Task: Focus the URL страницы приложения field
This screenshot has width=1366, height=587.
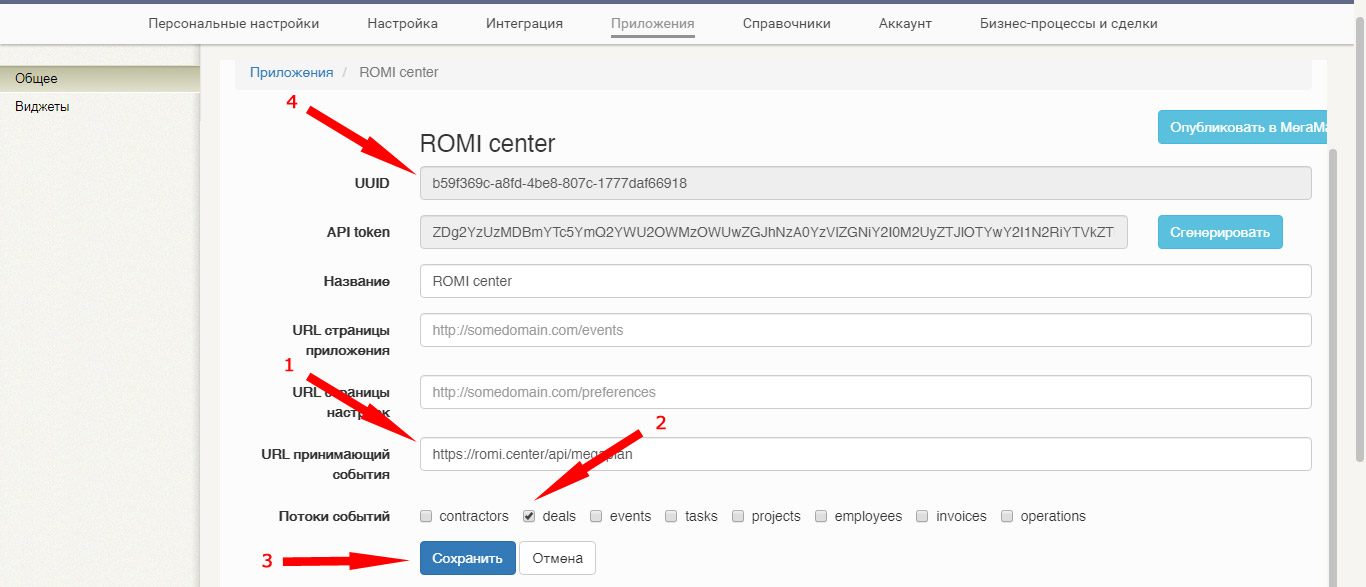Action: click(865, 330)
